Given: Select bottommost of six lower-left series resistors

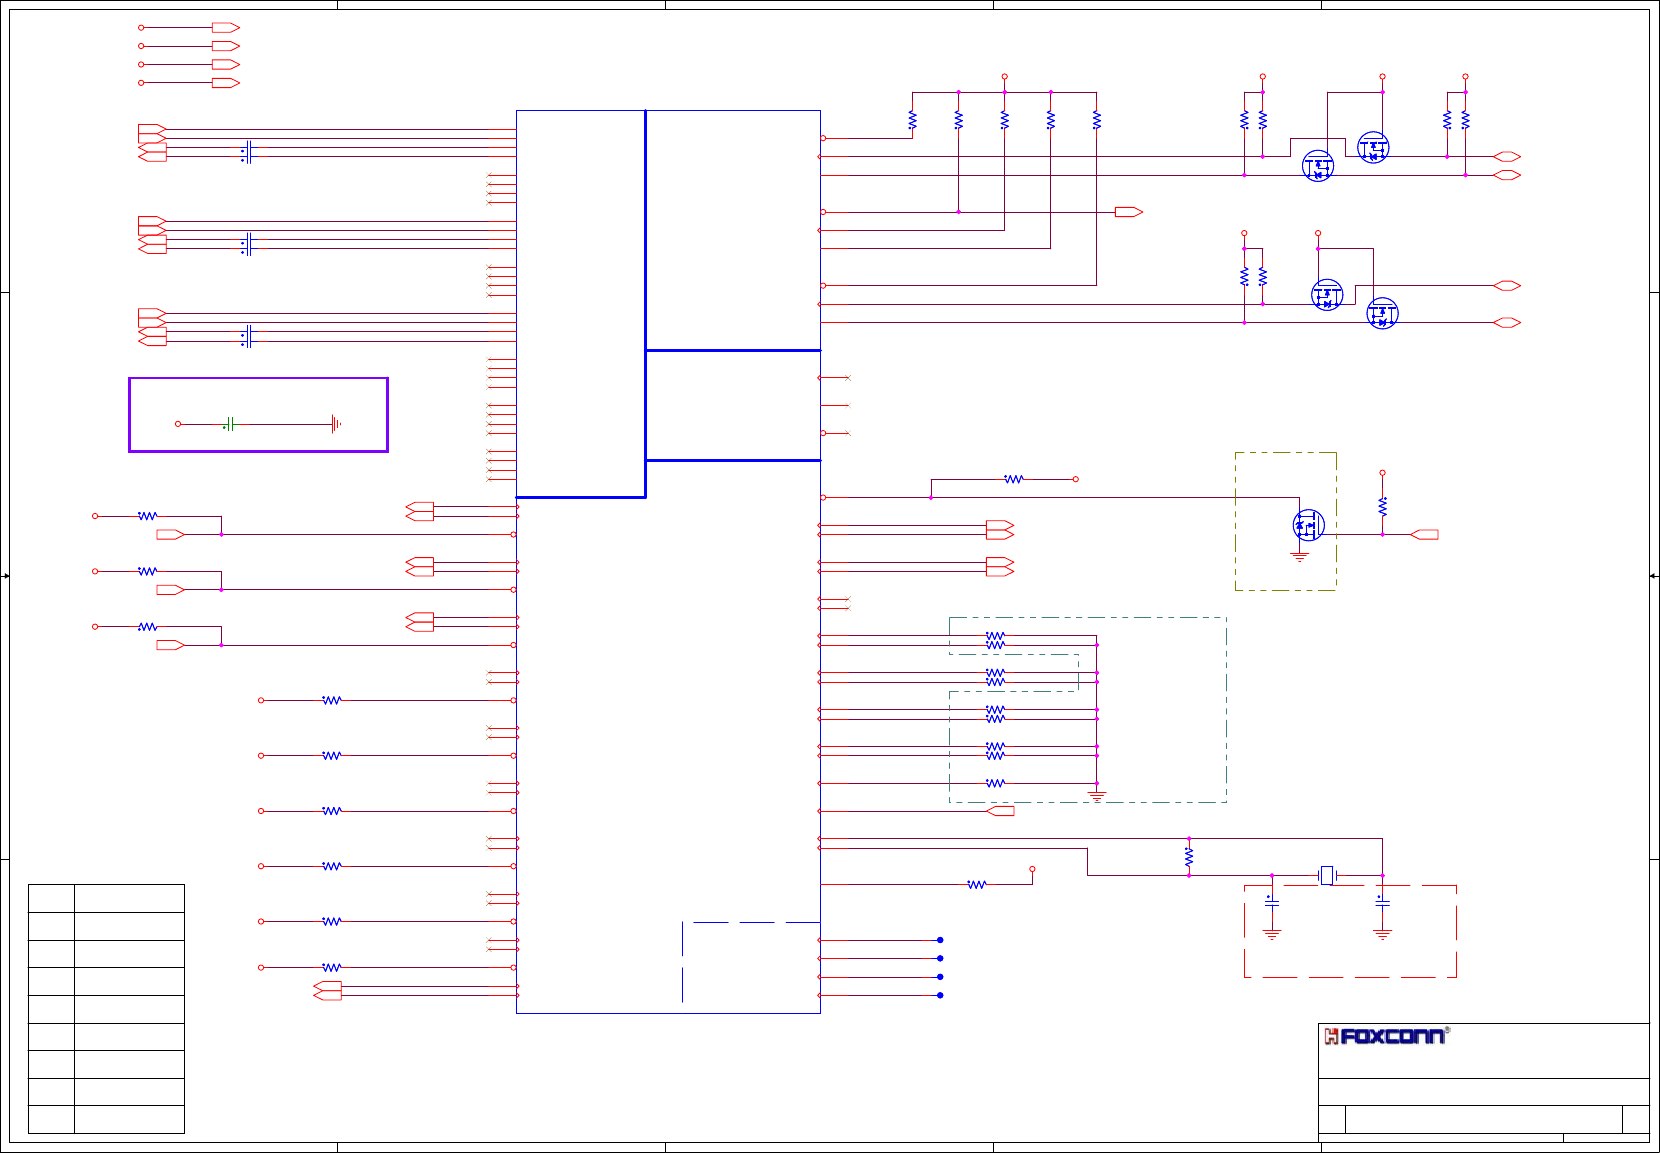Looking at the screenshot, I should (332, 968).
